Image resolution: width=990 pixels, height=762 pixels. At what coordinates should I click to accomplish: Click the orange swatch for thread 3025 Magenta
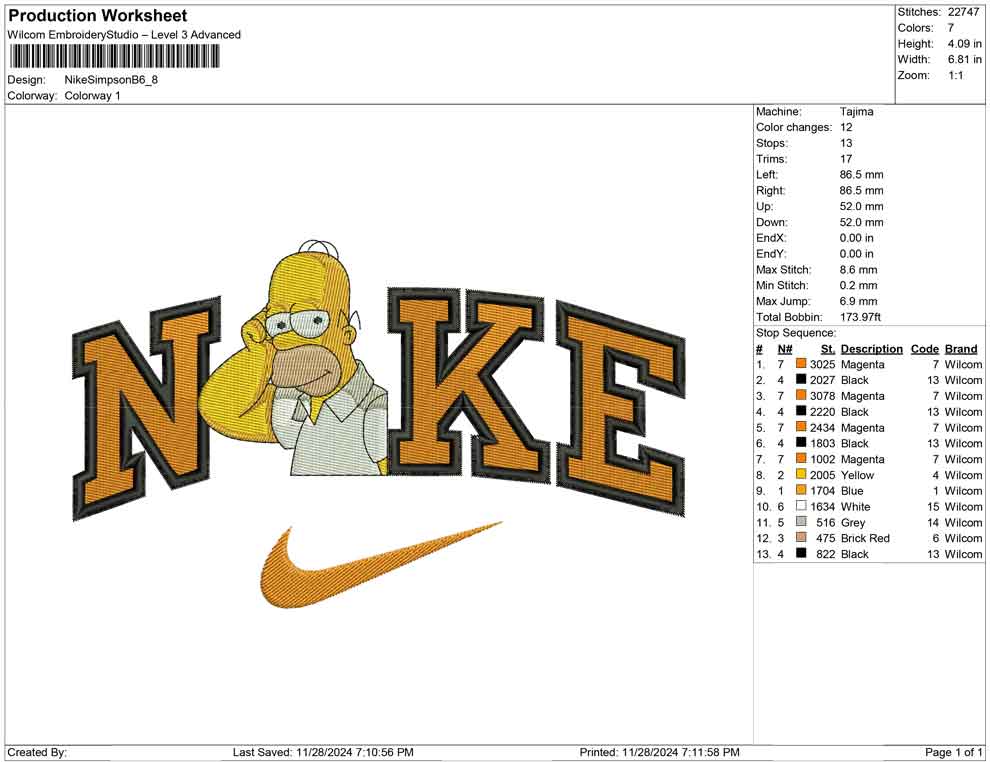point(801,364)
